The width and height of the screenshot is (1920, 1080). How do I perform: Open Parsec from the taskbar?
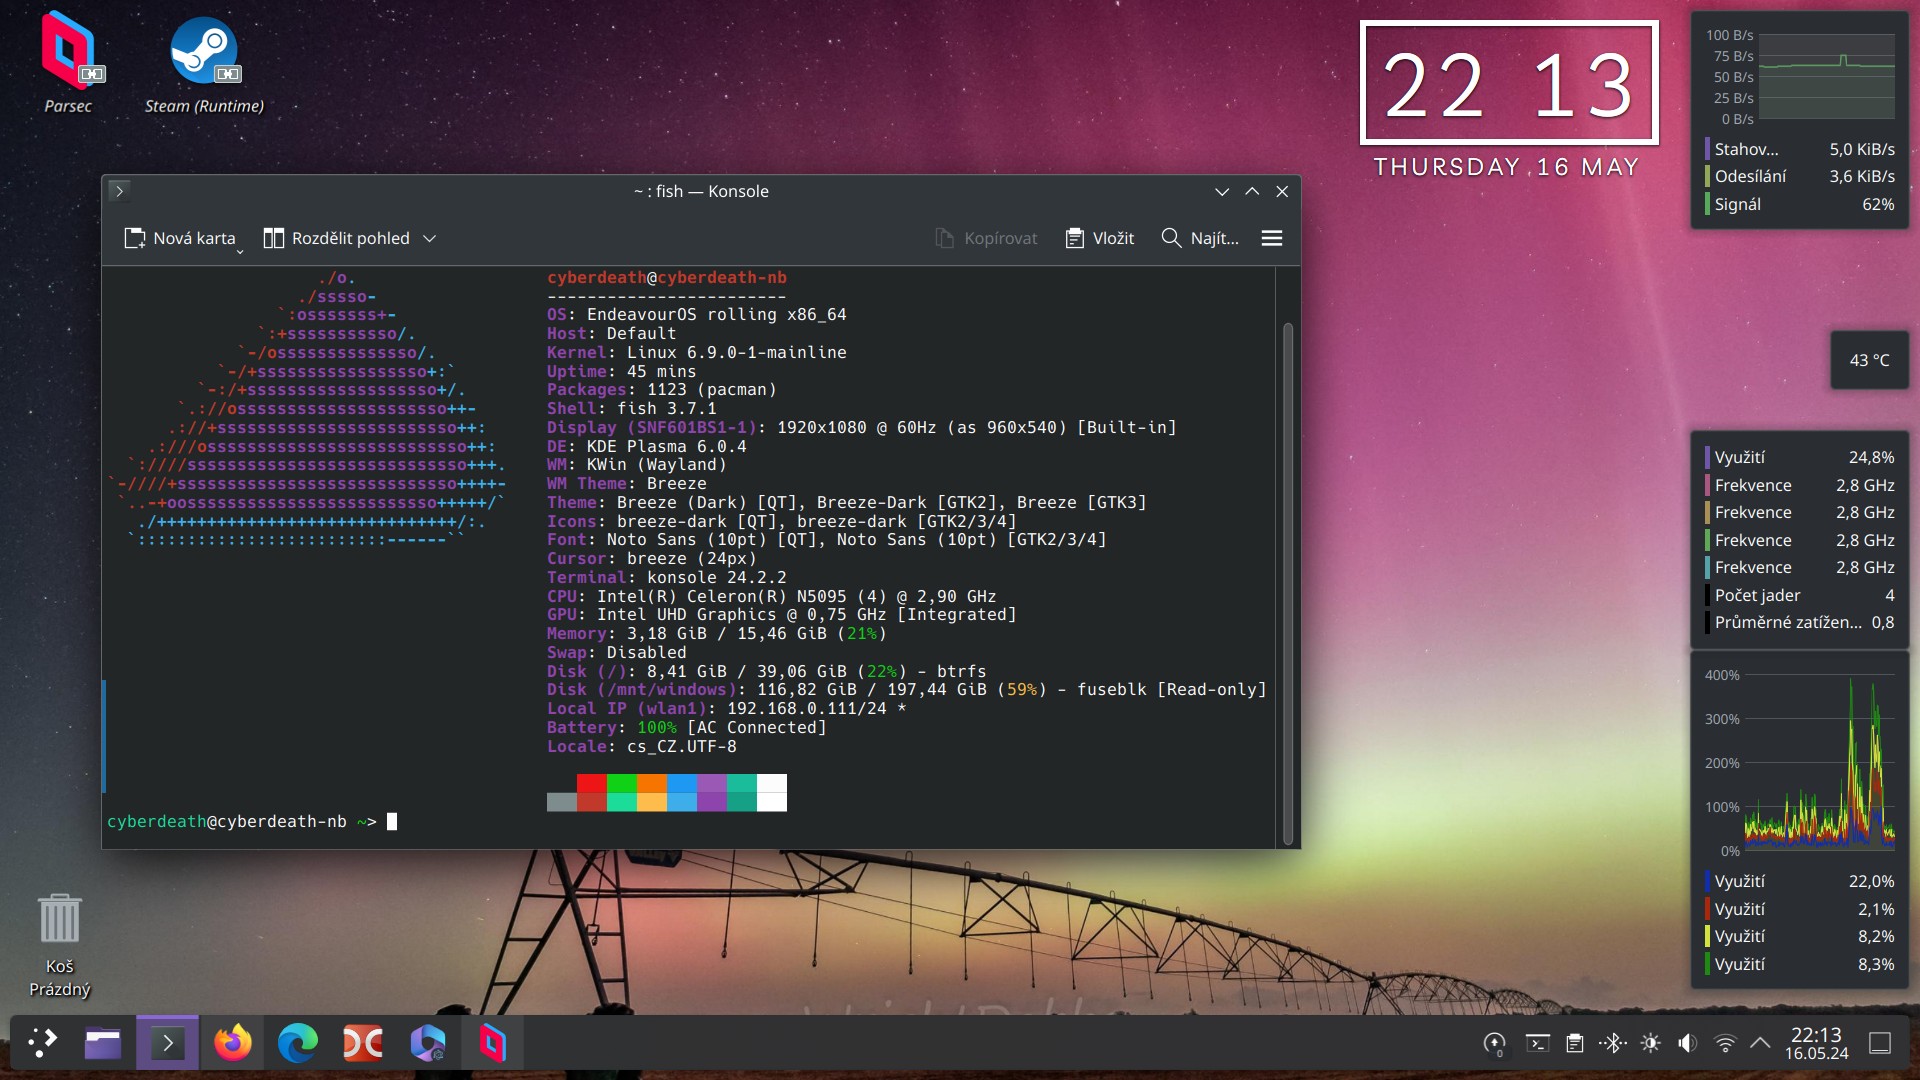492,1043
